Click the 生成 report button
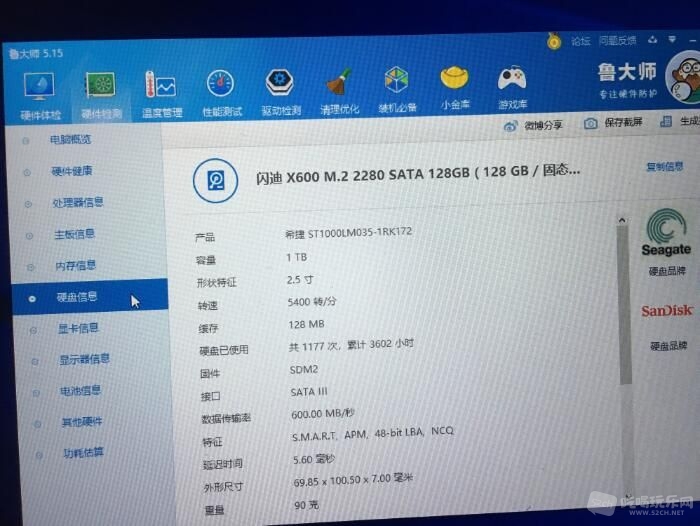This screenshot has width=700, height=526. (679, 121)
